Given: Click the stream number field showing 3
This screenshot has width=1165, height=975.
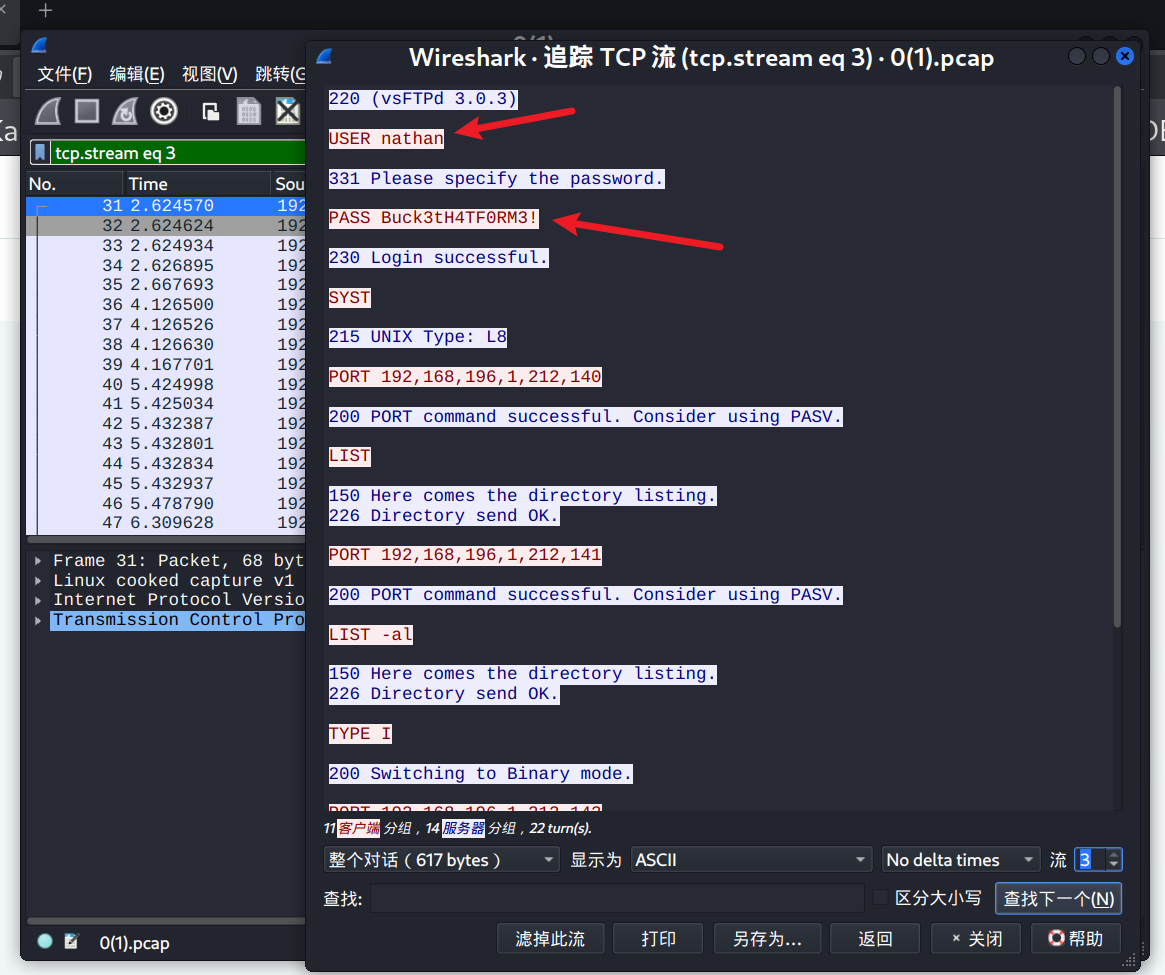Looking at the screenshot, I should 1089,860.
